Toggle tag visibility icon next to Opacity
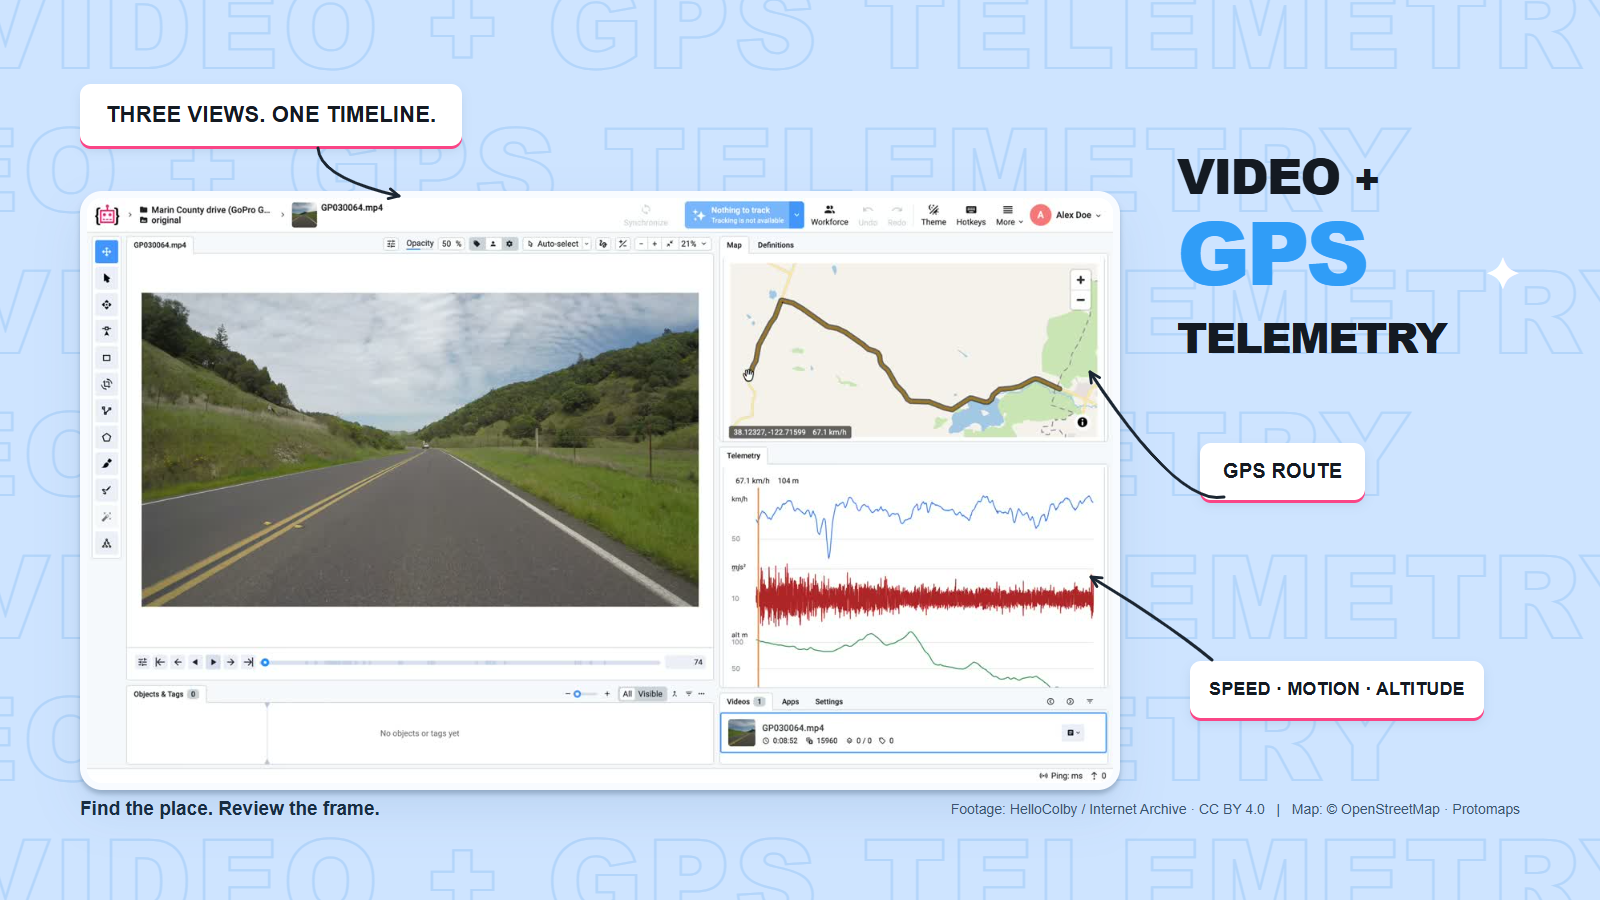The height and width of the screenshot is (900, 1600). point(477,244)
